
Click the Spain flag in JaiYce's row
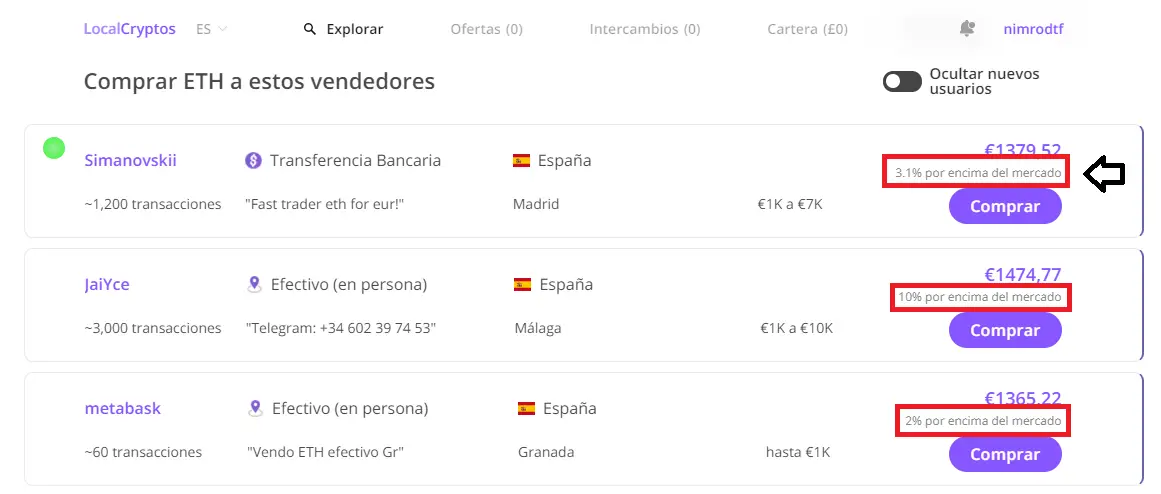[522, 285]
